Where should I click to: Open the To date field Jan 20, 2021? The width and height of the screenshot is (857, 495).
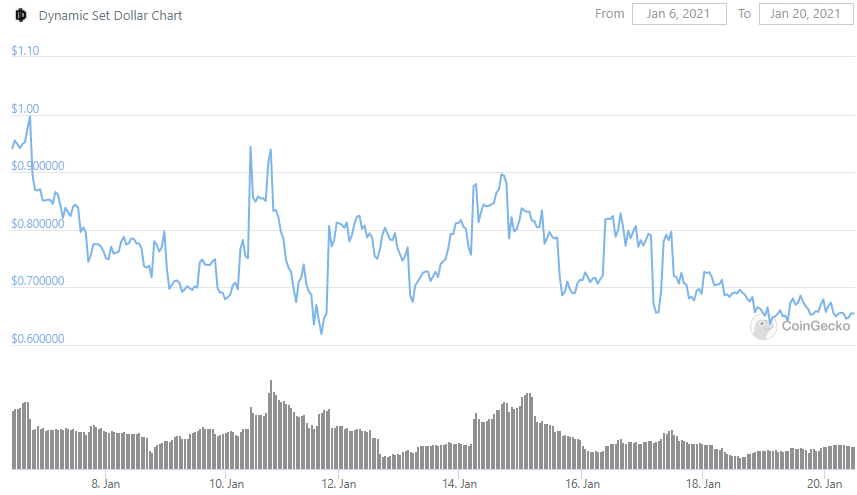(805, 14)
